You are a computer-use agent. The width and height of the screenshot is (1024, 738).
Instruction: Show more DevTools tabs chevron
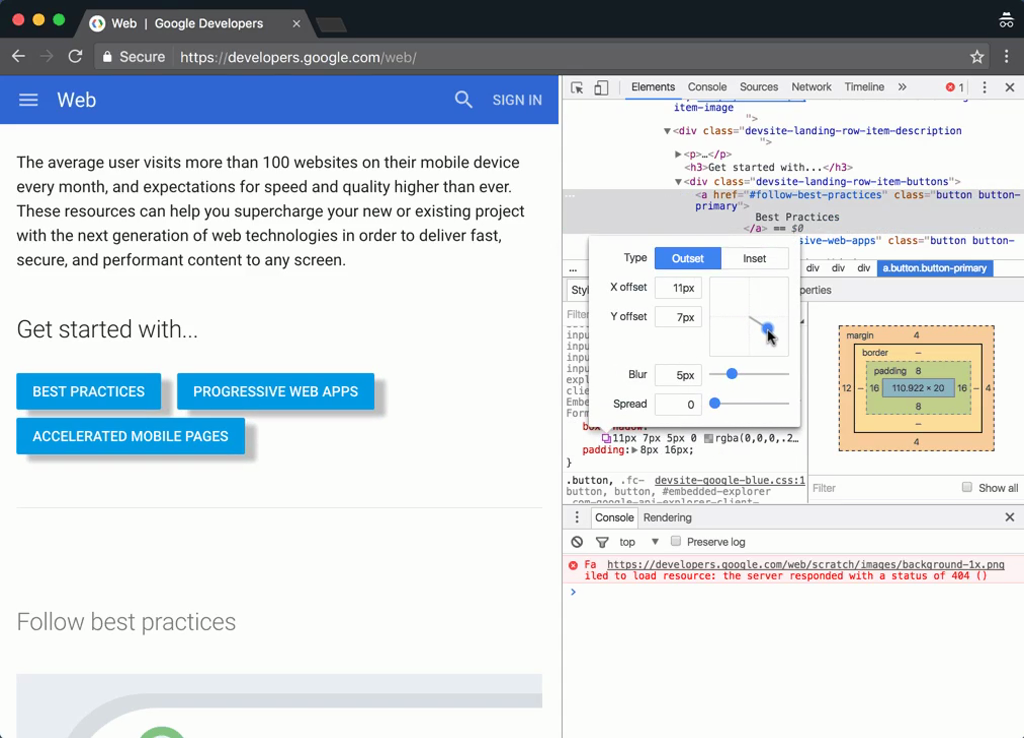(x=902, y=87)
